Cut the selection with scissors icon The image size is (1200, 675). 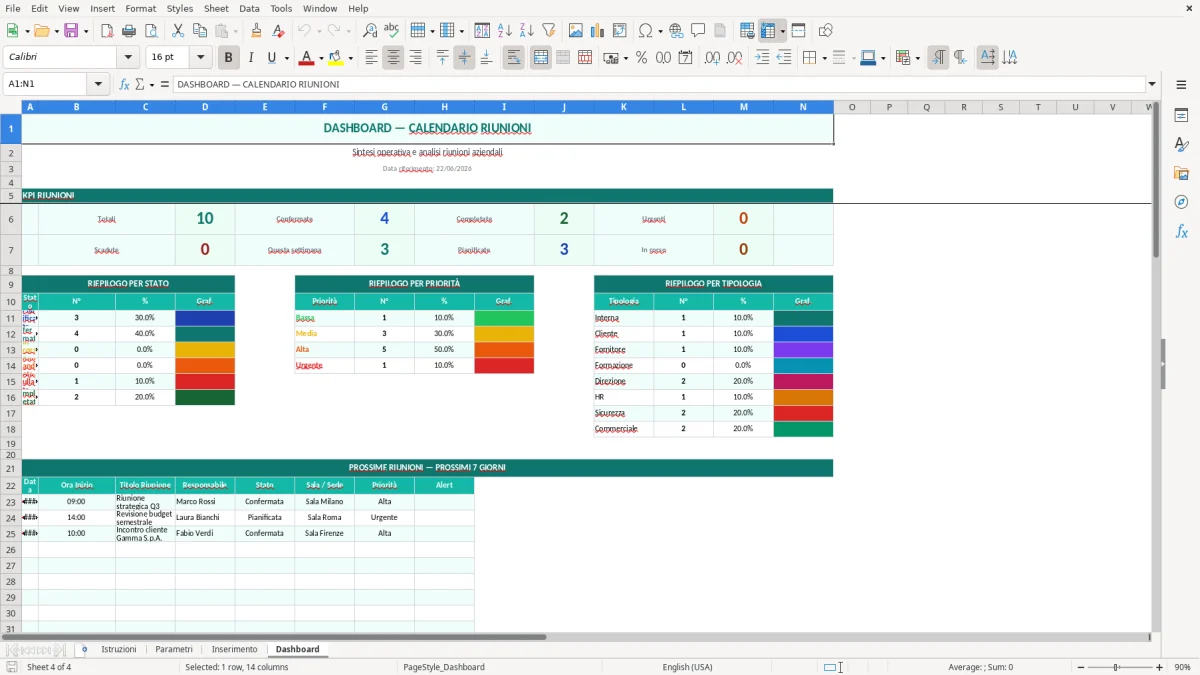click(178, 31)
